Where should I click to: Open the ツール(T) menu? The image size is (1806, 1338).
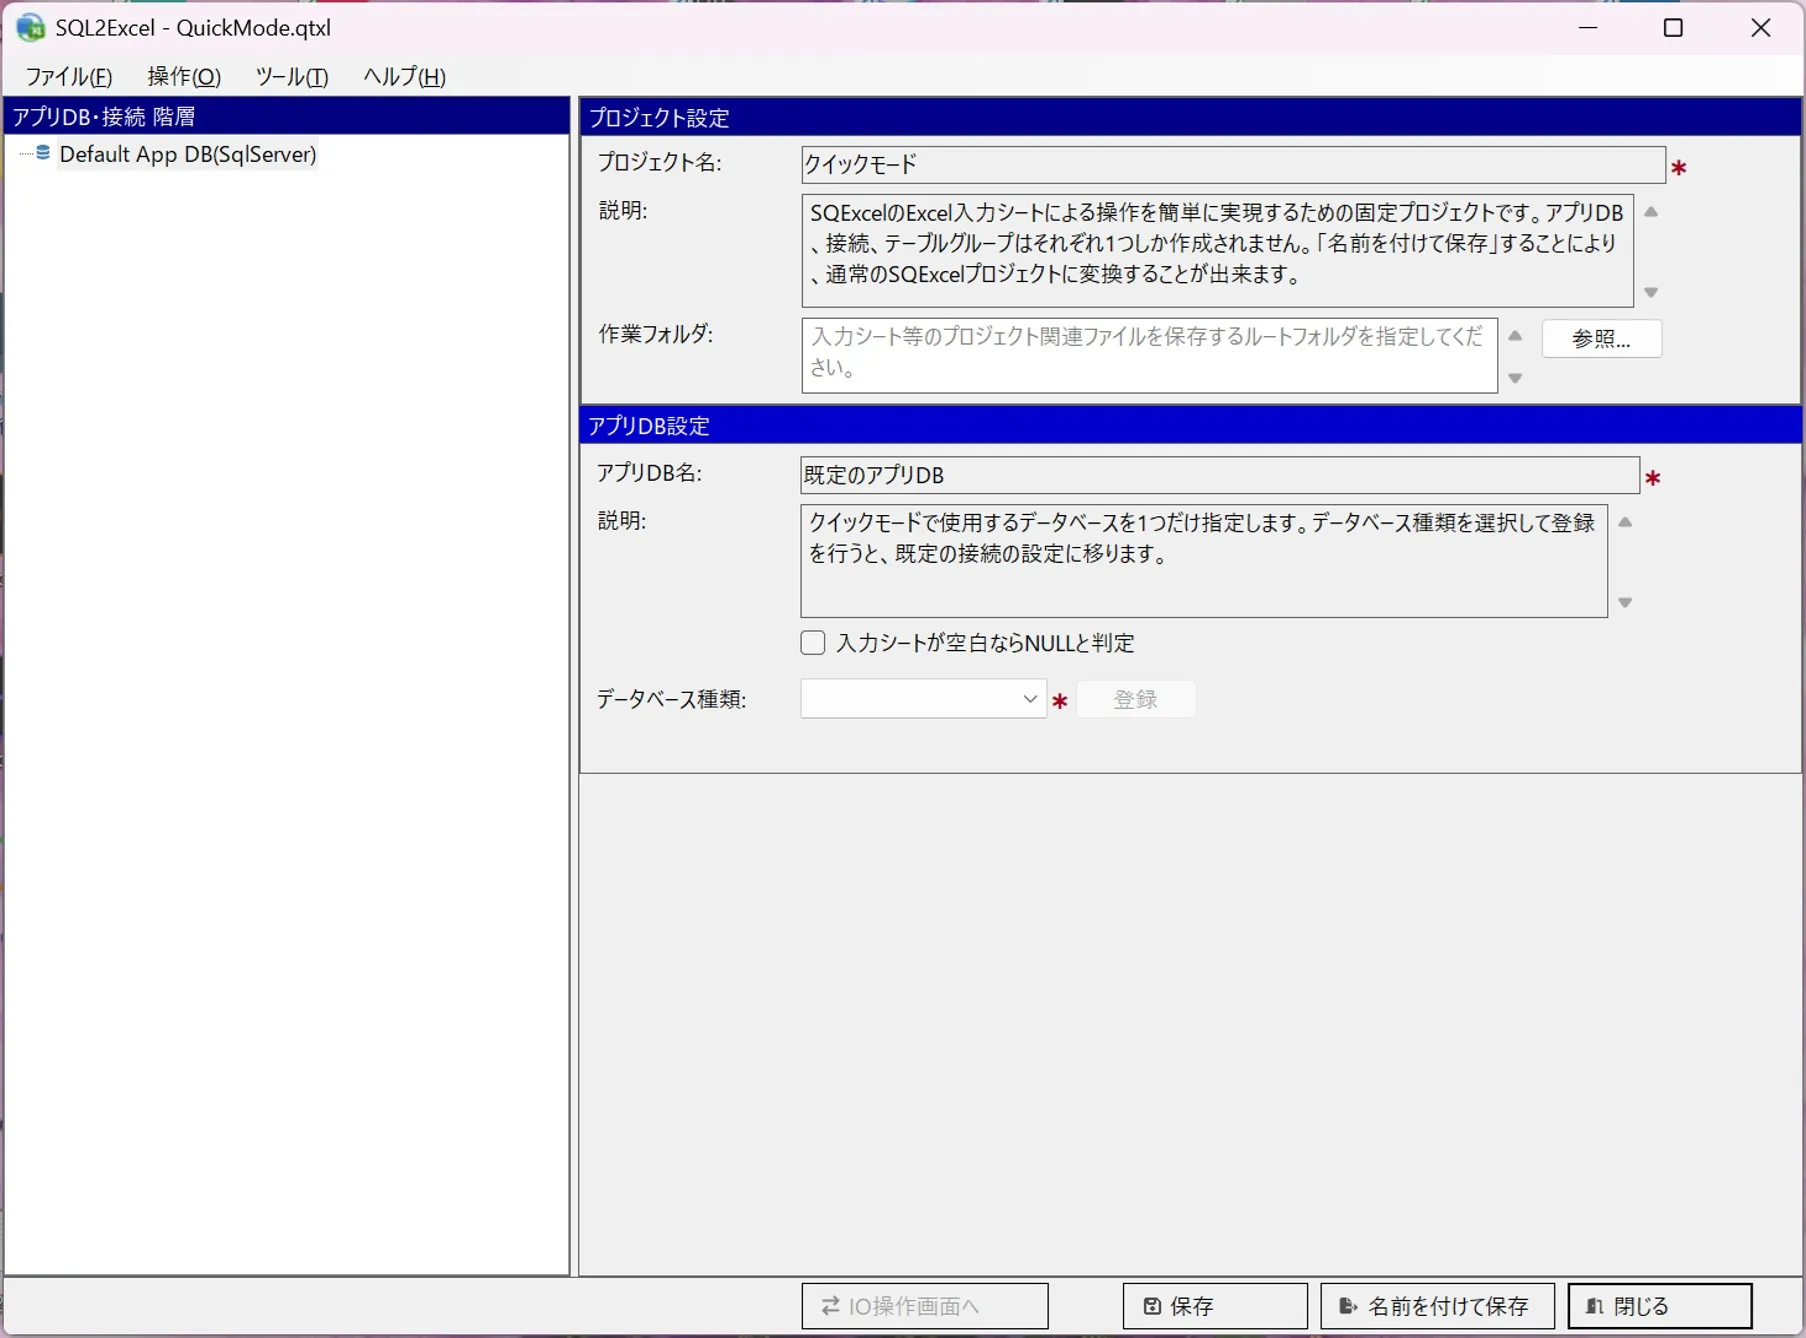(x=291, y=77)
